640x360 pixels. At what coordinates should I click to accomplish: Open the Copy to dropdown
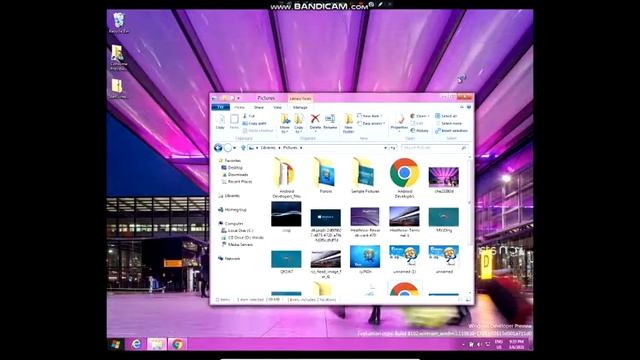click(299, 123)
